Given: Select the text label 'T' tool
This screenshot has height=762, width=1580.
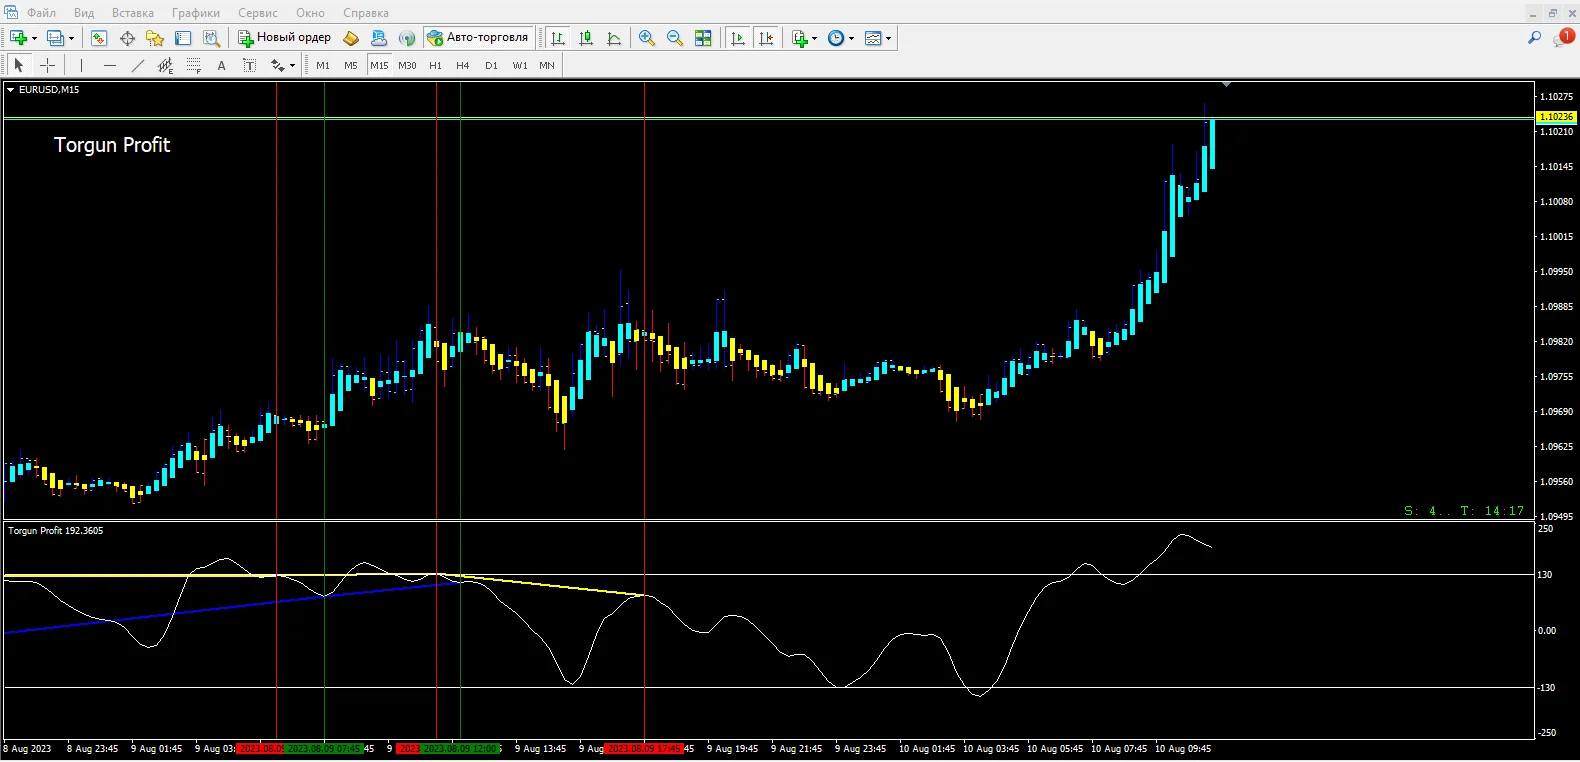Looking at the screenshot, I should point(249,65).
